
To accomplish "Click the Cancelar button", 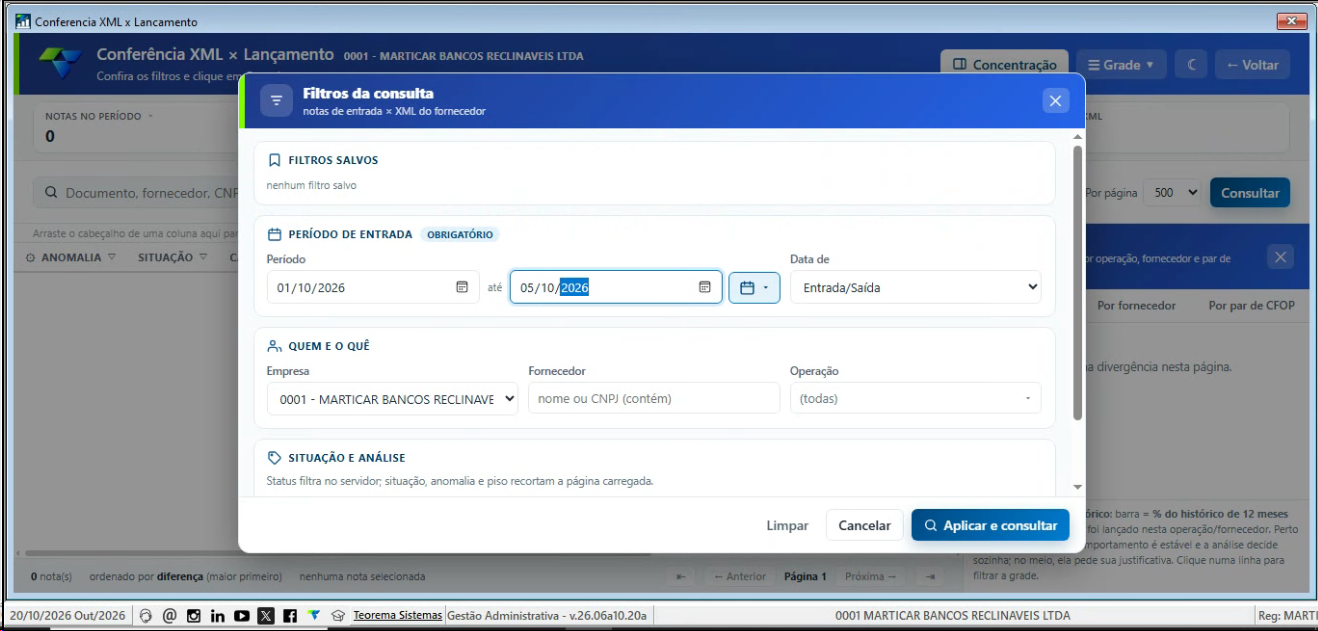I will coord(864,525).
